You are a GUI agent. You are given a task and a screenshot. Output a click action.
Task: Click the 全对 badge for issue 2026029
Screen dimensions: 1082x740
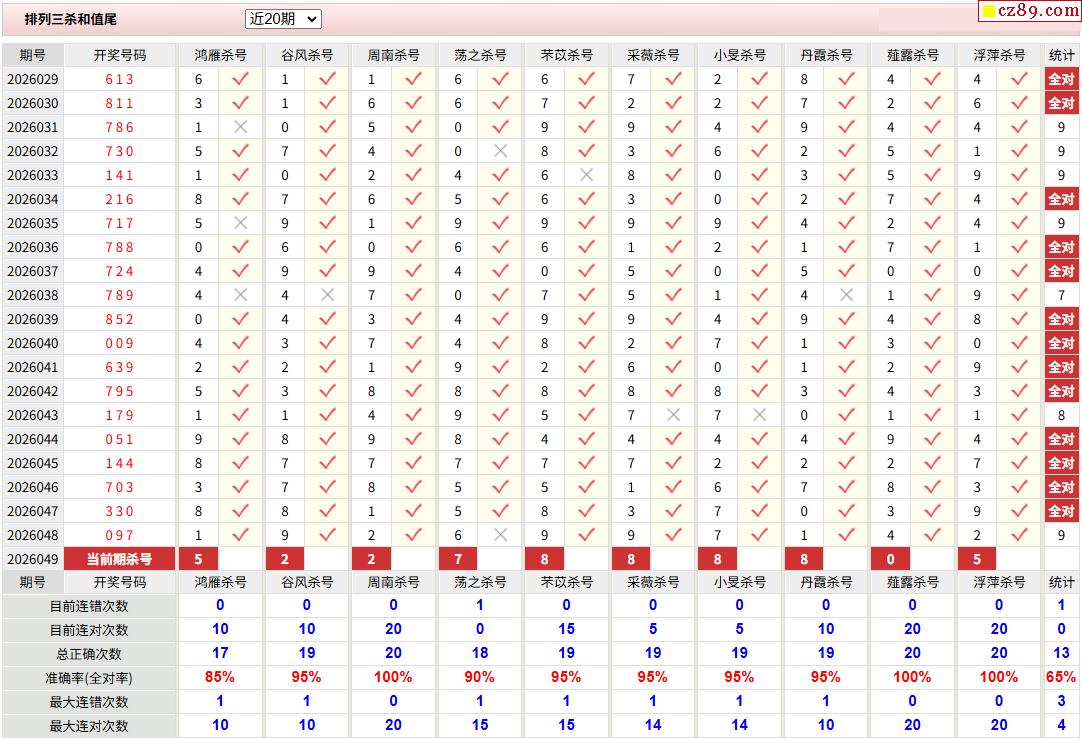click(x=1061, y=79)
